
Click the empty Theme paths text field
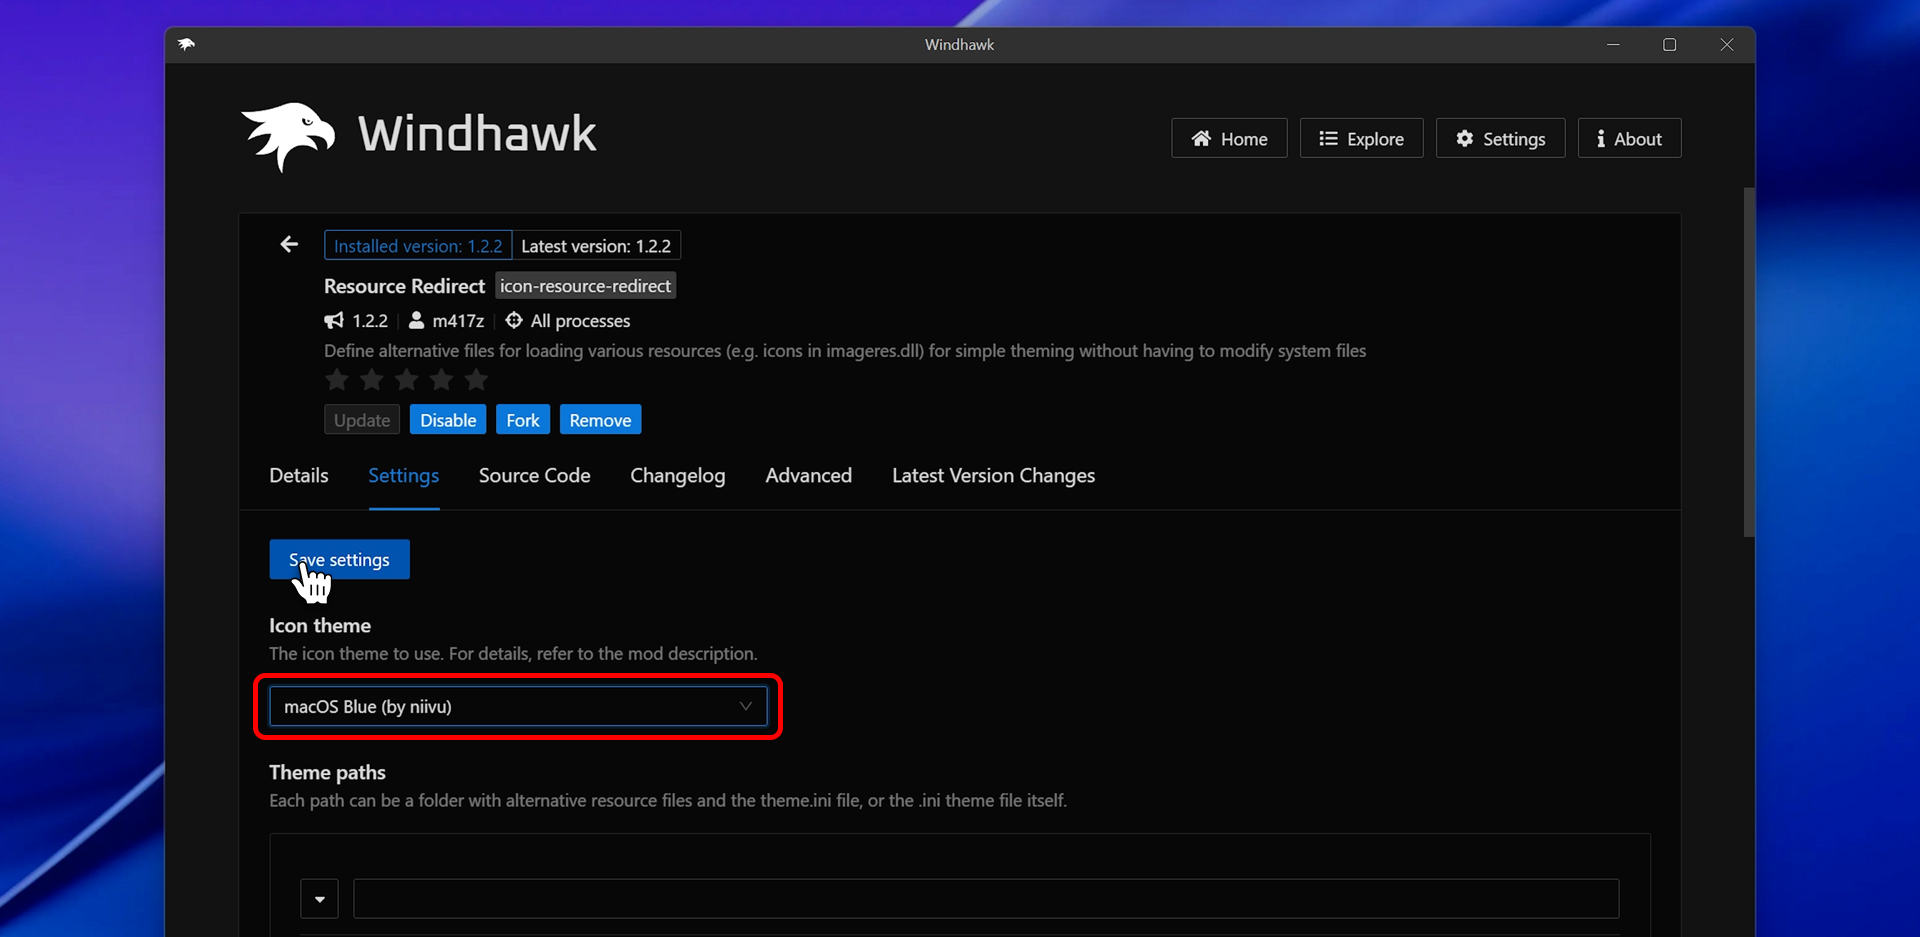(985, 899)
